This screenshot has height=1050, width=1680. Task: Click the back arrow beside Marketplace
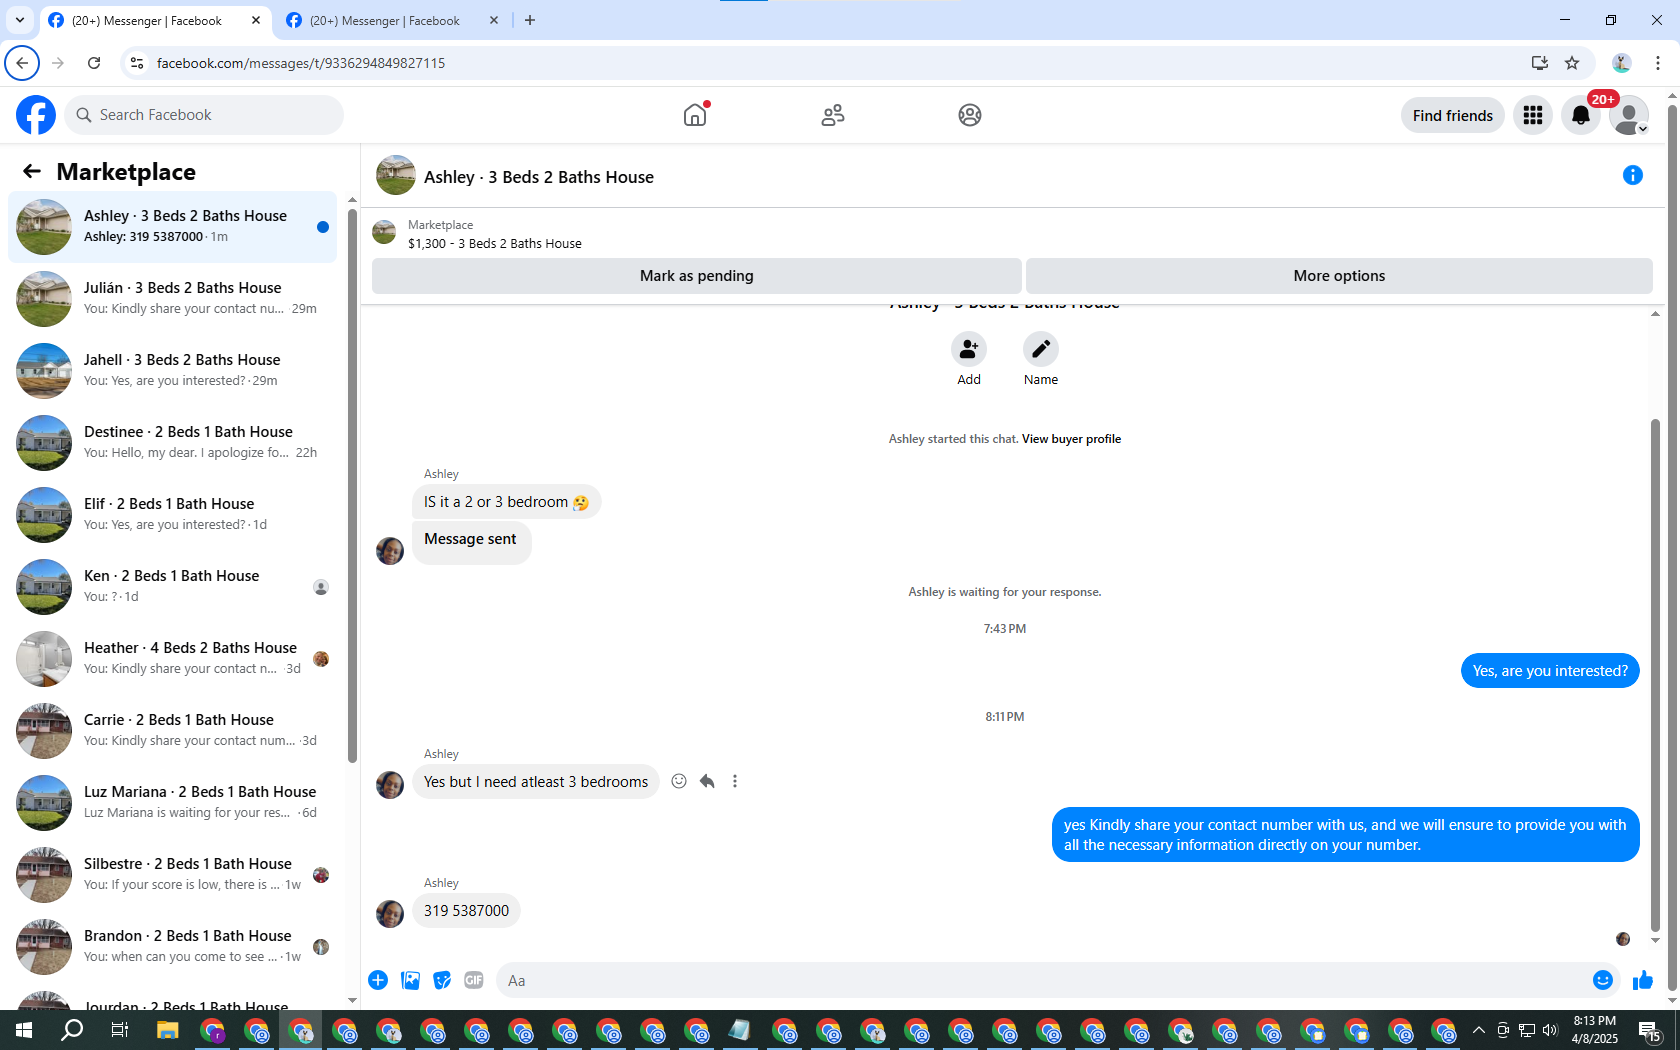click(x=32, y=171)
